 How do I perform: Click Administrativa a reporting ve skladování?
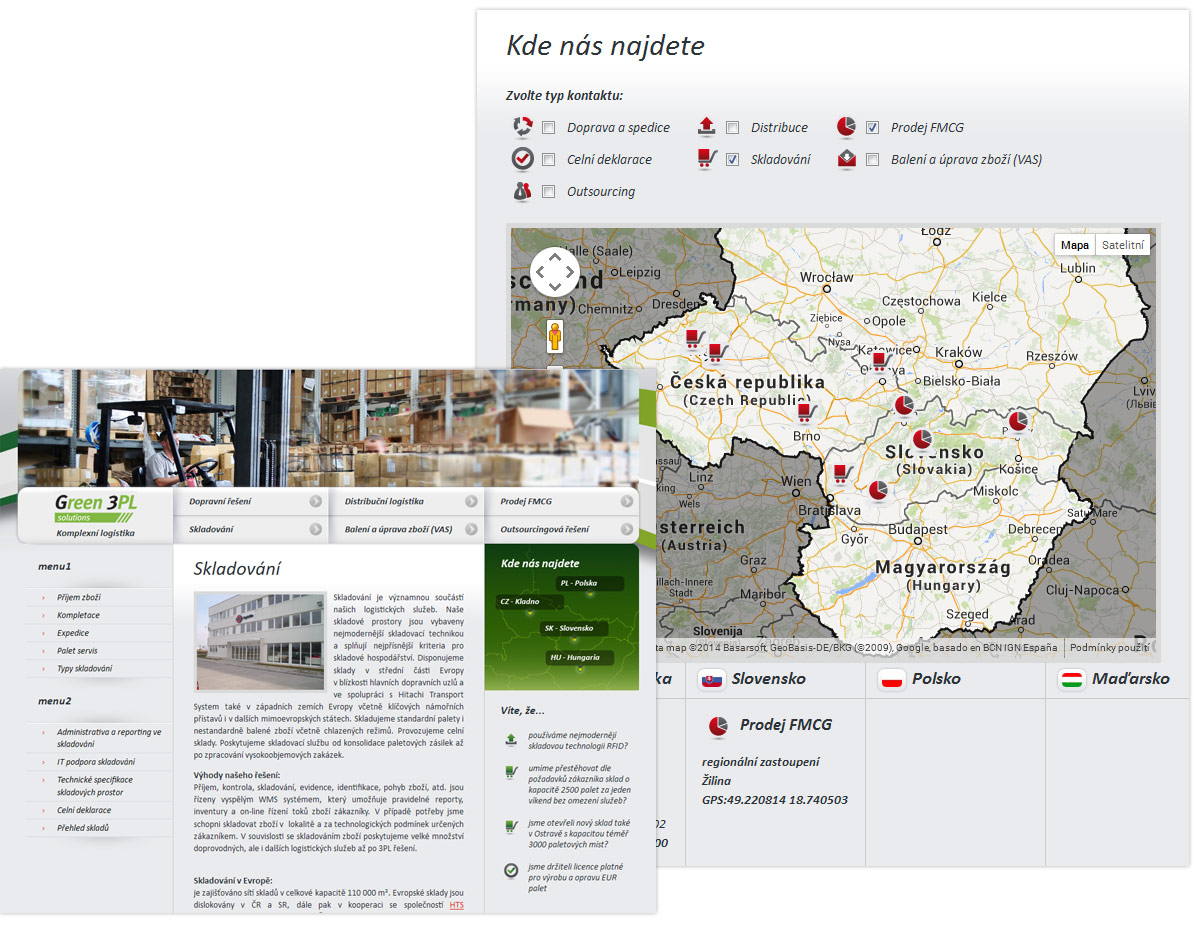[x=108, y=738]
